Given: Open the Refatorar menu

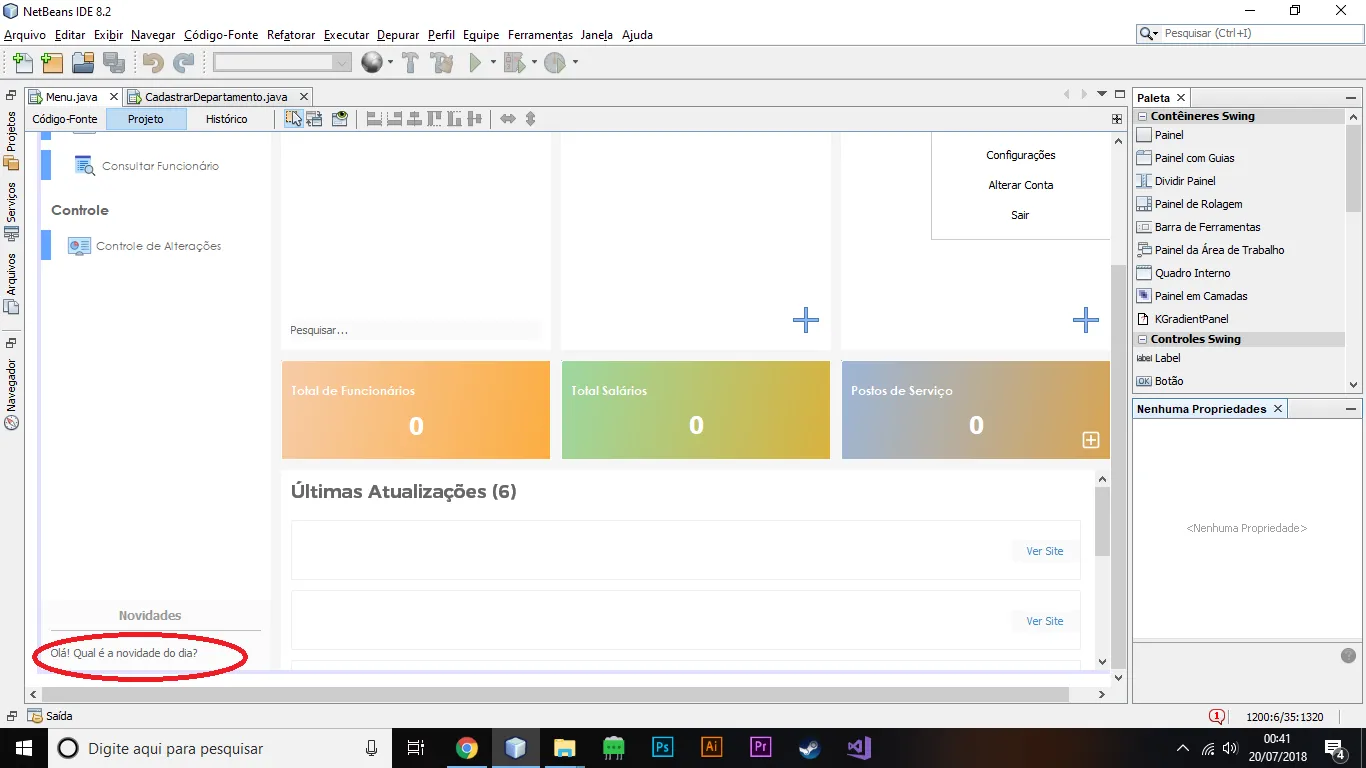Looking at the screenshot, I should 290,35.
